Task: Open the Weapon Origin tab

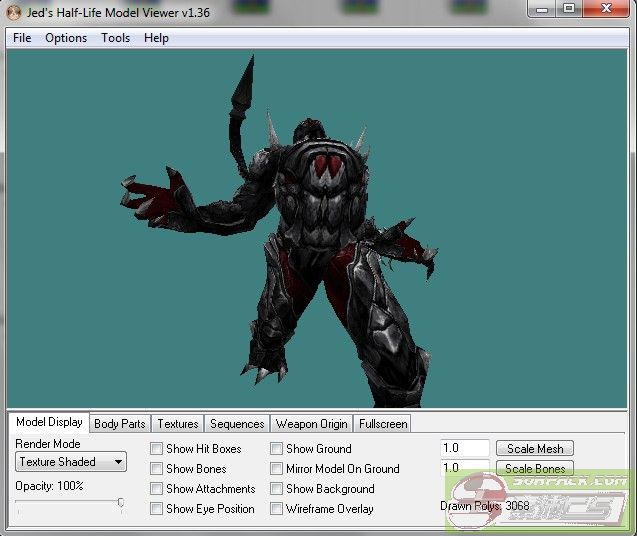Action: click(311, 424)
